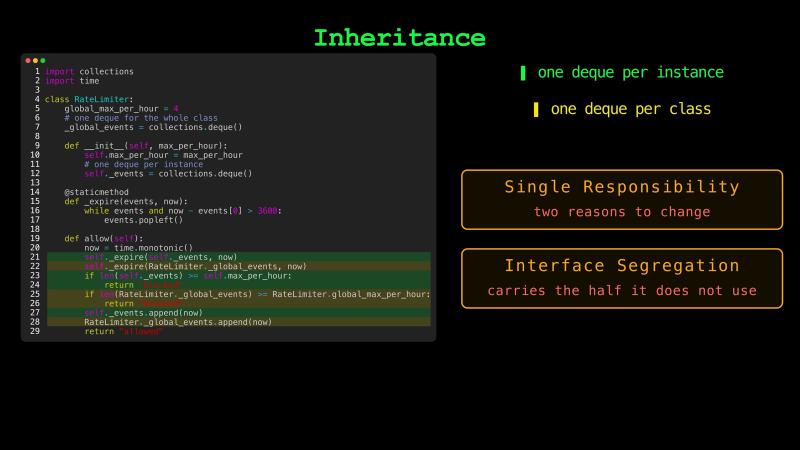The height and width of the screenshot is (450, 800).
Task: Click the green marker beside "one deque per instance"
Action: [523, 73]
